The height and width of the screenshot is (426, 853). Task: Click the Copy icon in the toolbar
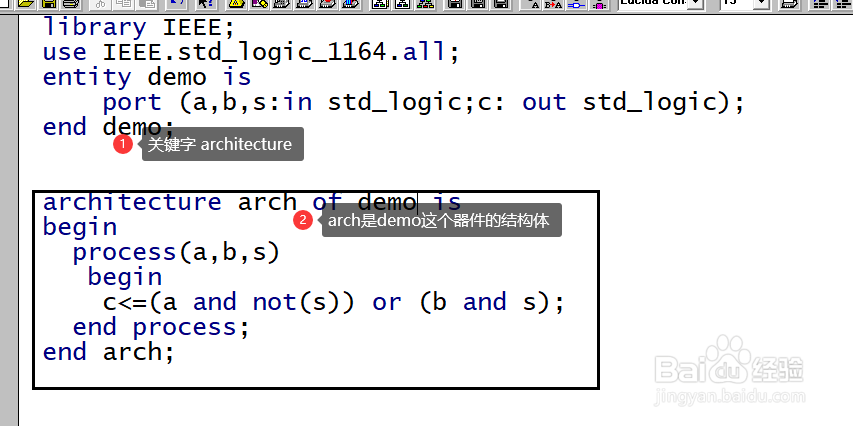[123, 4]
